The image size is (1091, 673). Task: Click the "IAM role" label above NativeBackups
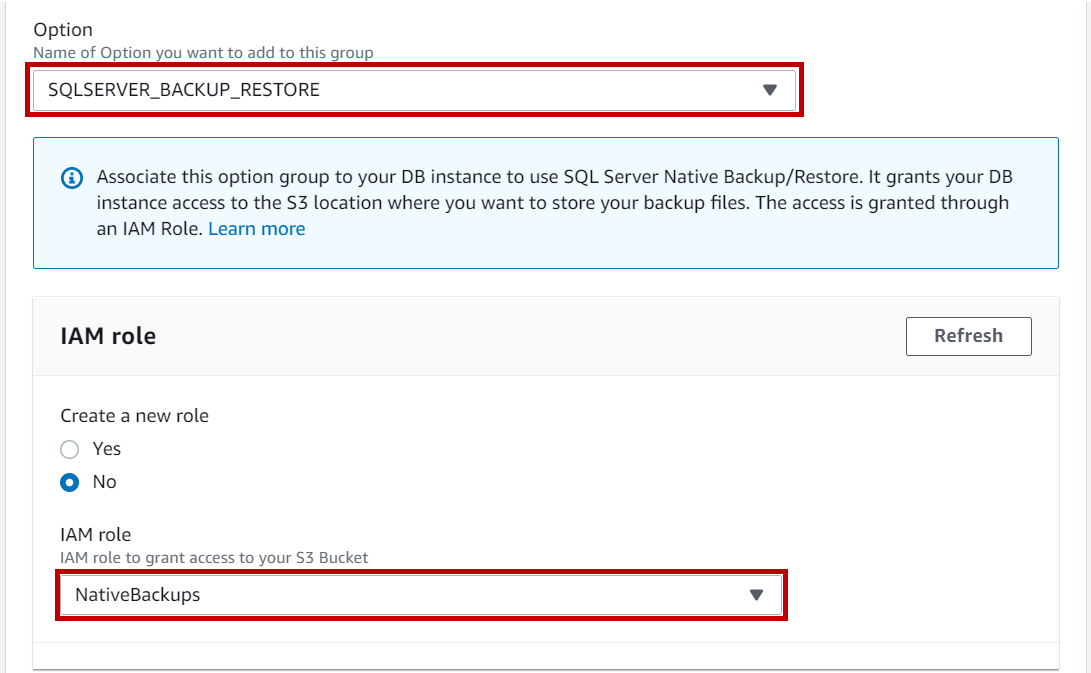(96, 535)
